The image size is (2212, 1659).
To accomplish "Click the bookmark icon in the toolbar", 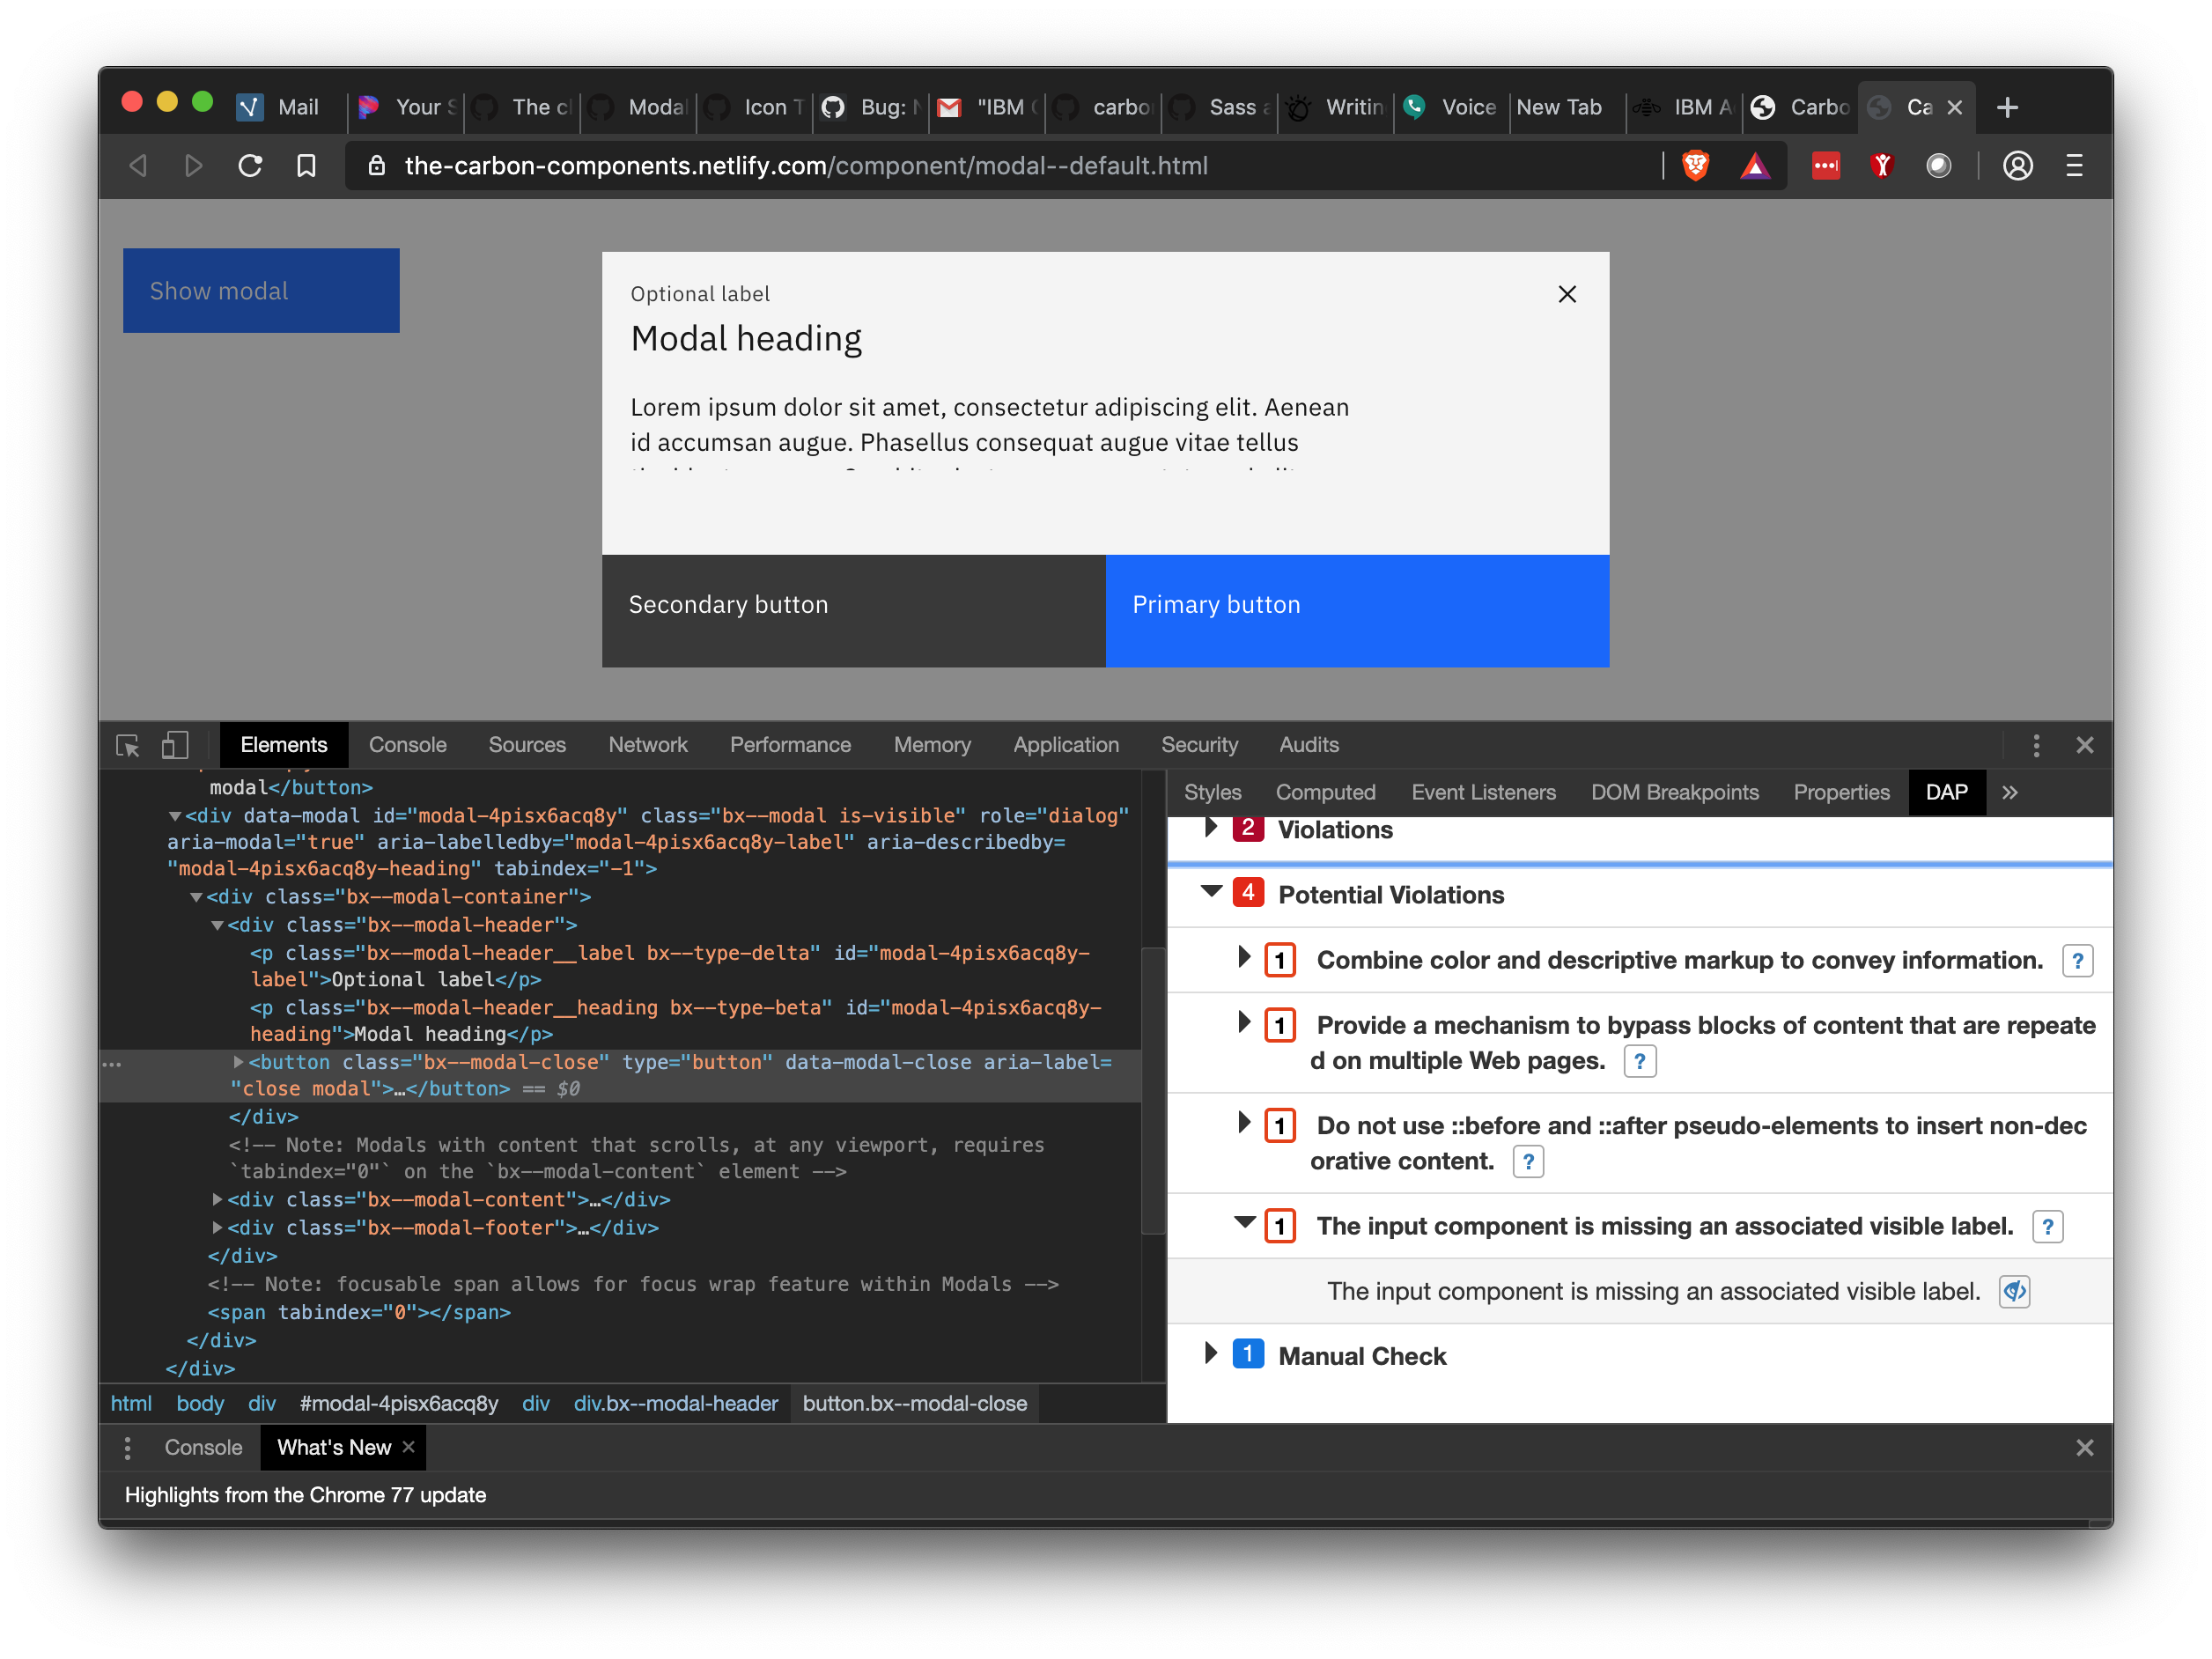I will (x=306, y=165).
